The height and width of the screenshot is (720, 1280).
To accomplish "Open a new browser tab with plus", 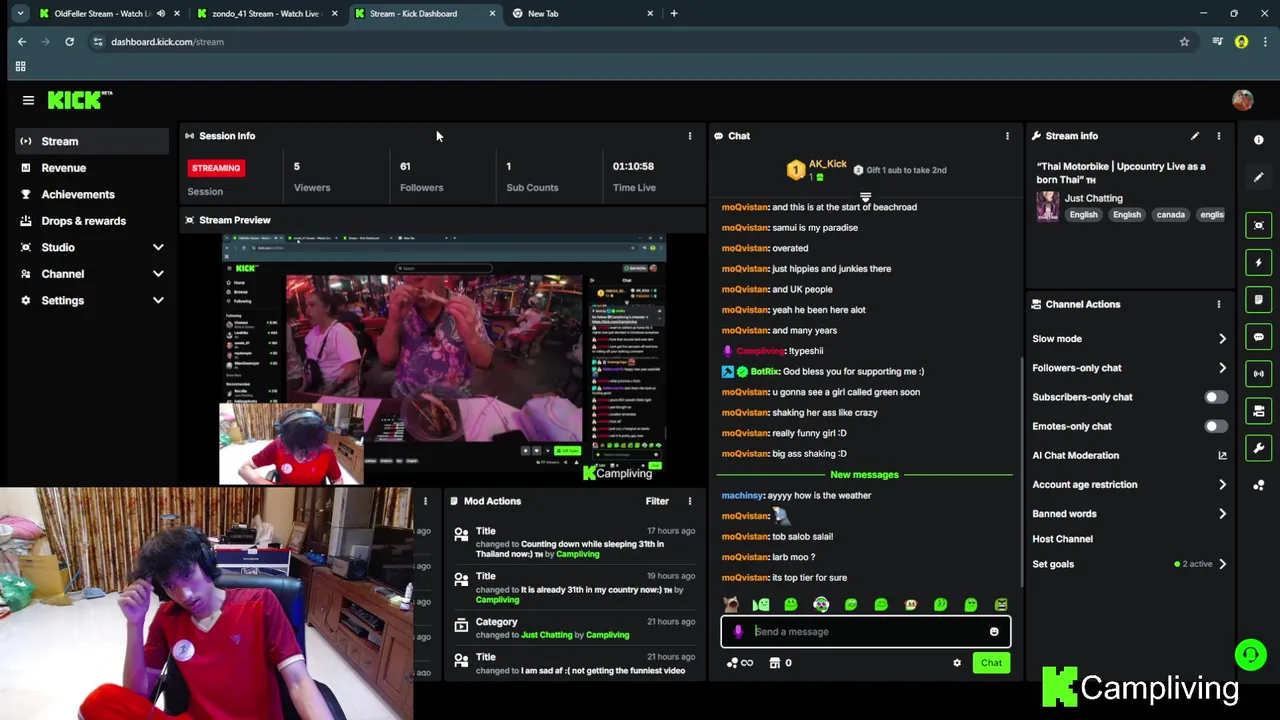I will (x=674, y=14).
